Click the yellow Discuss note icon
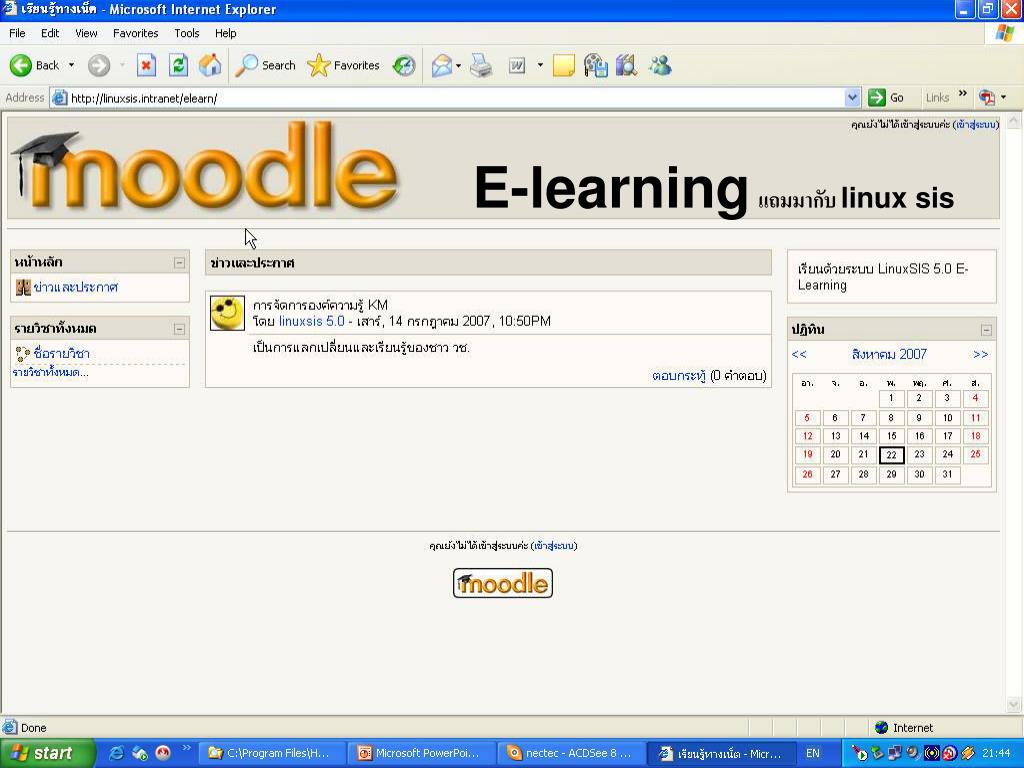Viewport: 1024px width, 768px height. (564, 65)
